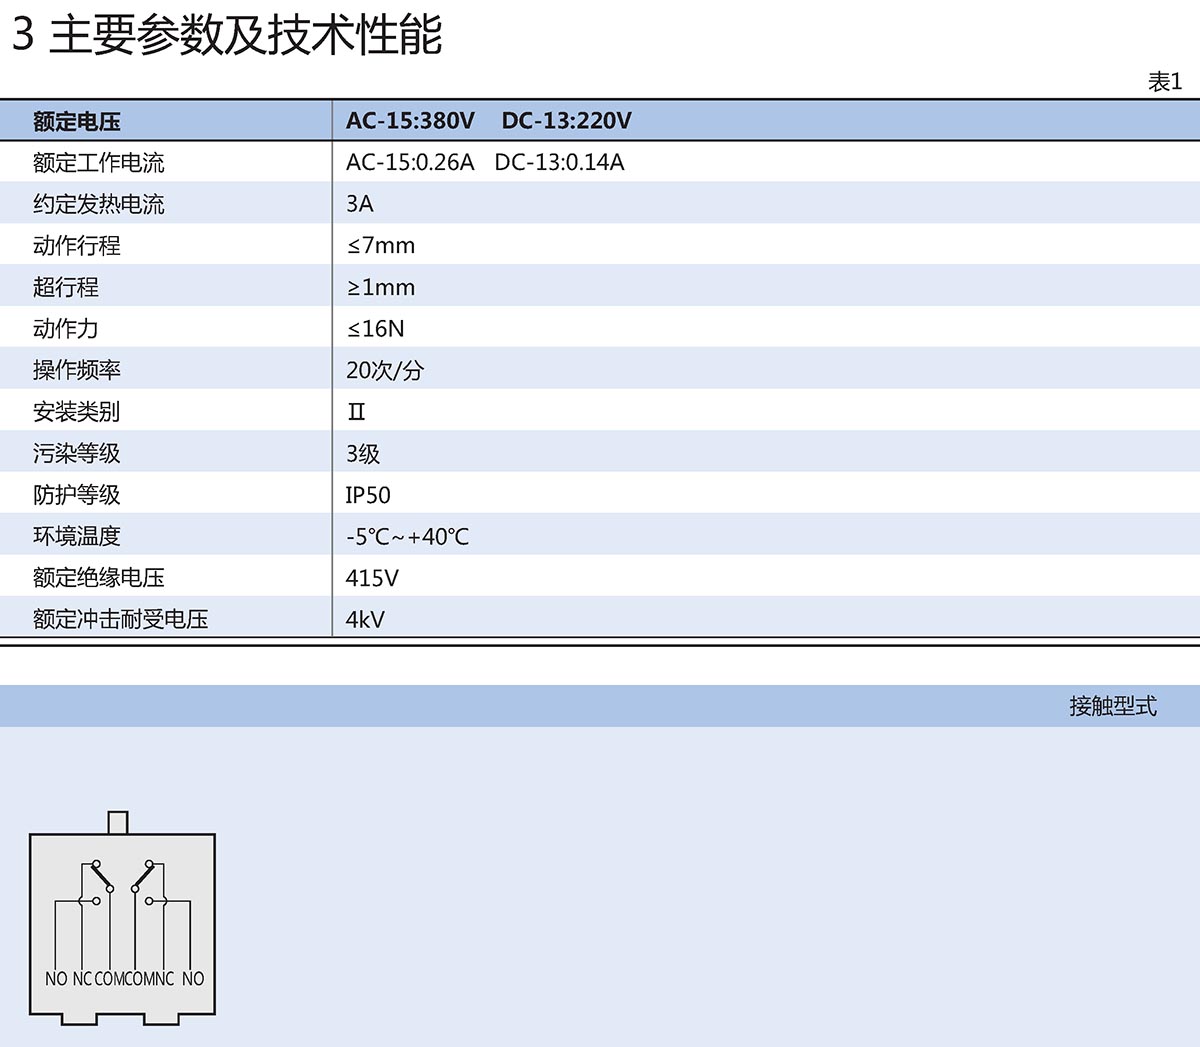Click the 约定发热电流 value 3A

click(x=359, y=204)
